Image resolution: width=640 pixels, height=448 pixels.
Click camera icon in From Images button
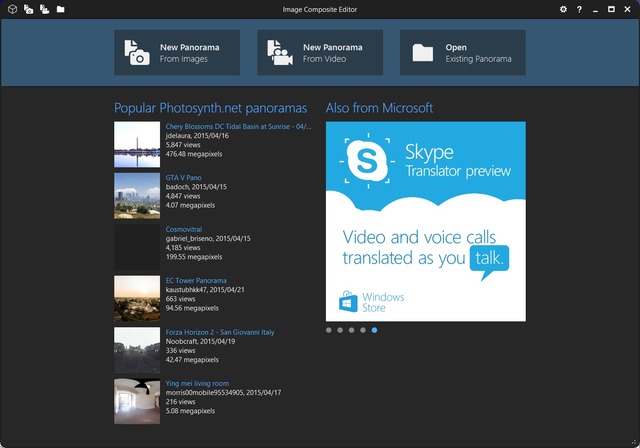[x=137, y=52]
